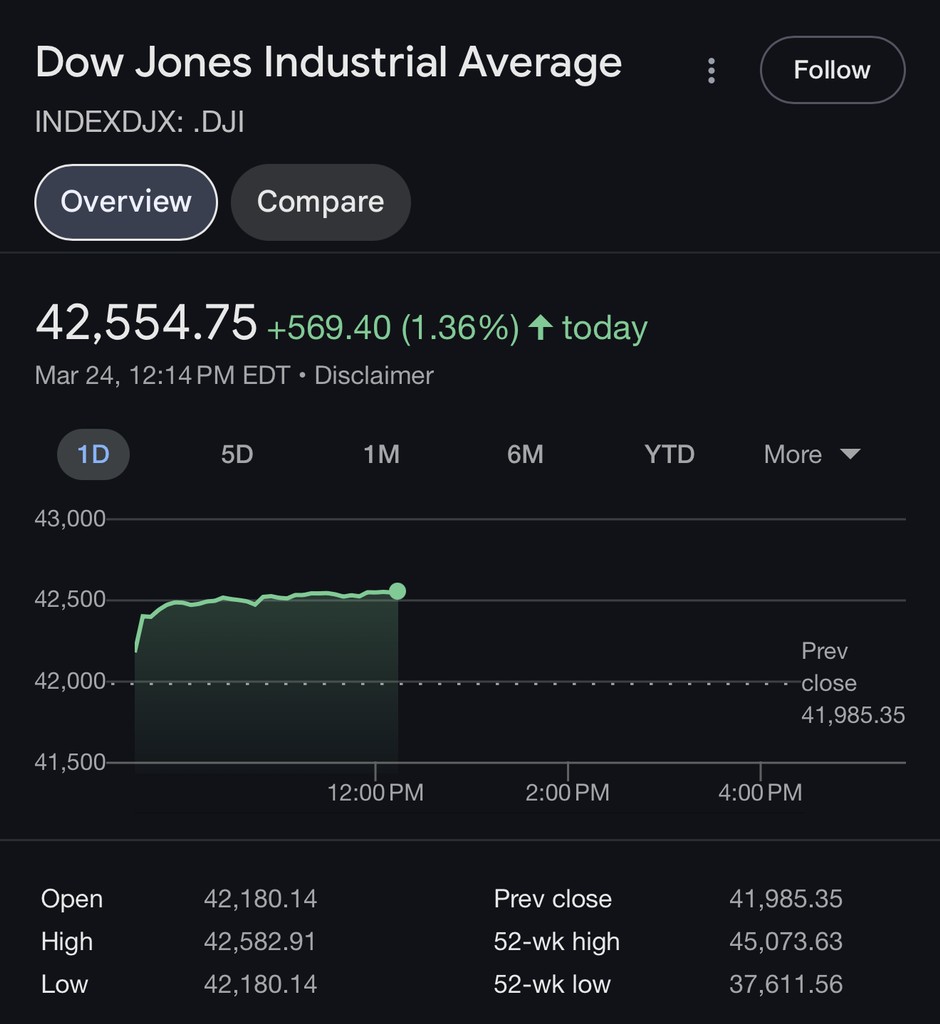Click the 4:00 PM time axis marker
Image resolution: width=940 pixels, height=1024 pixels.
(760, 793)
